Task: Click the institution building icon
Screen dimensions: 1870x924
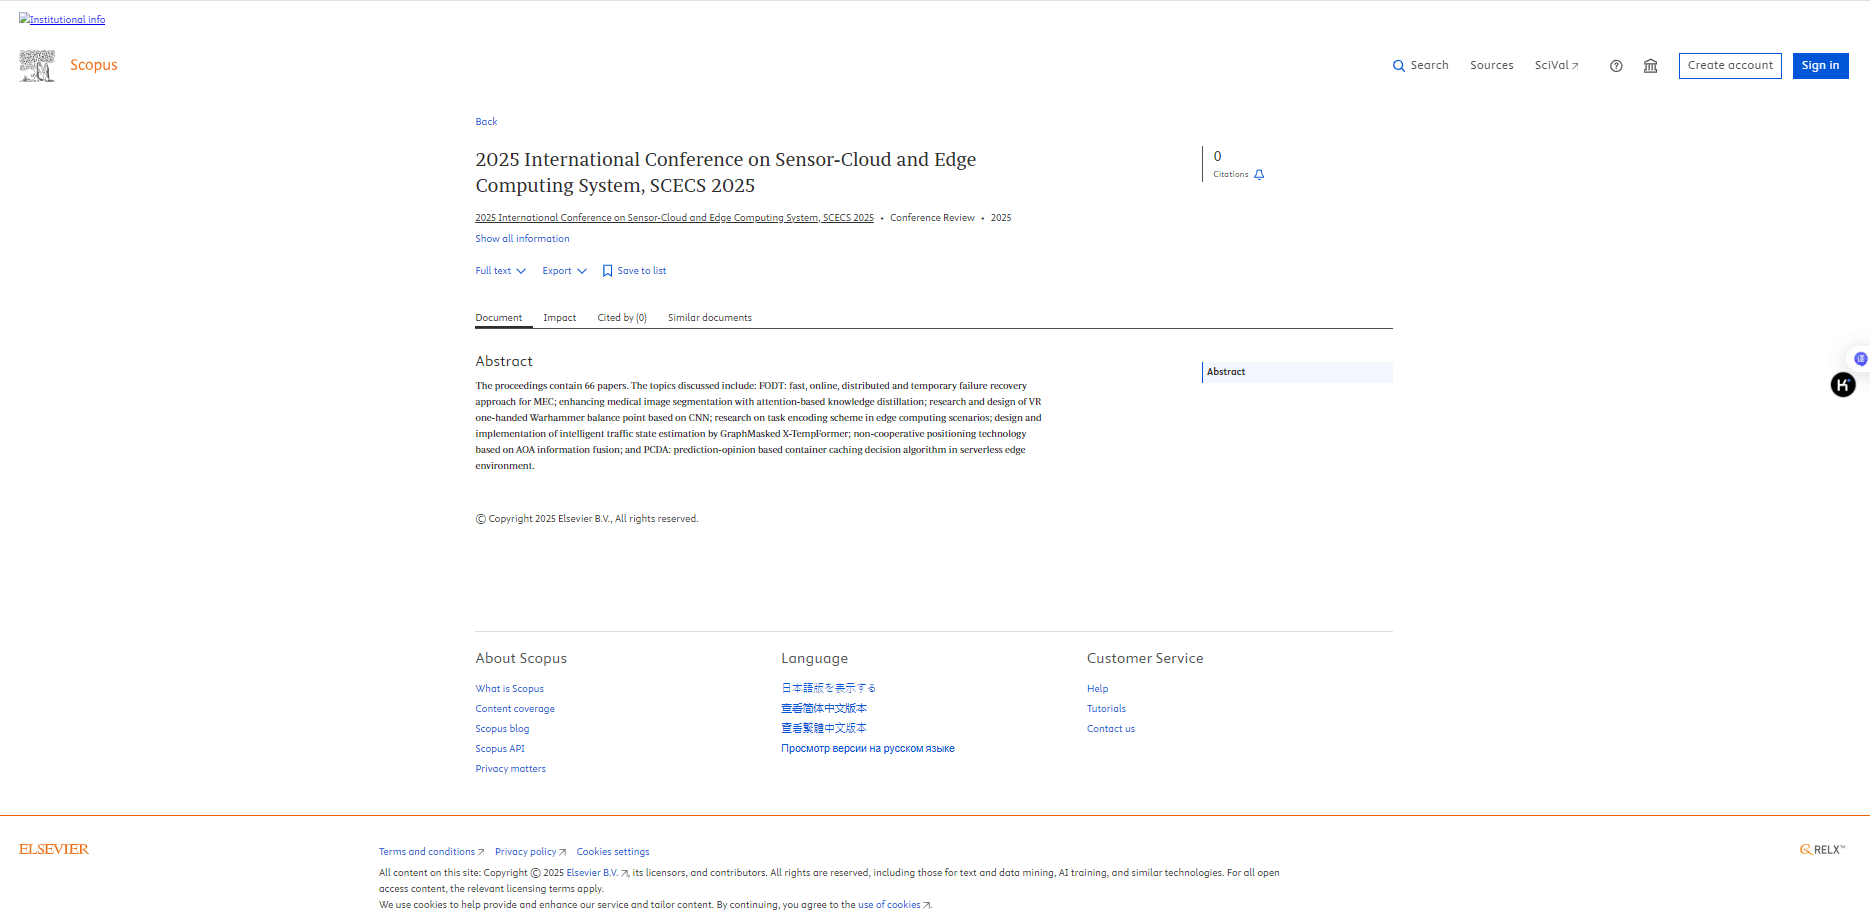Action: pos(1650,66)
